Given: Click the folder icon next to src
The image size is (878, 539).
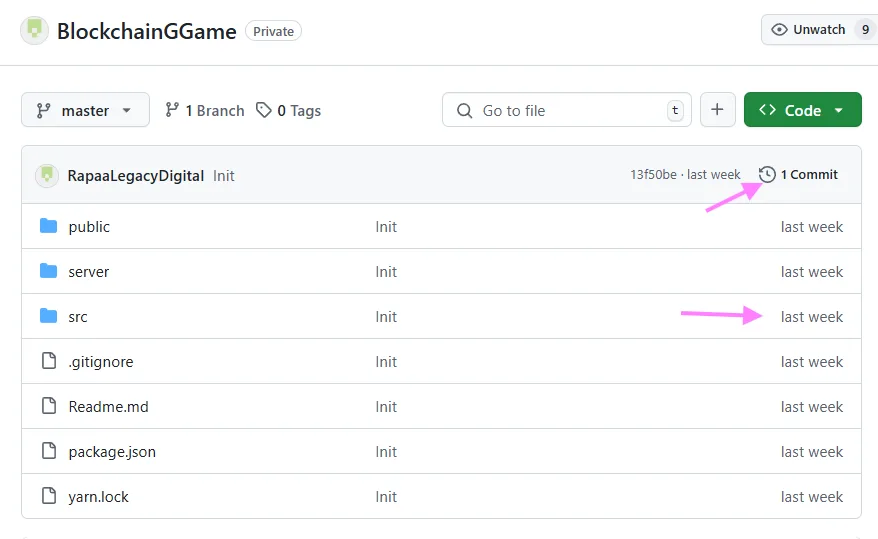Looking at the screenshot, I should 49,316.
